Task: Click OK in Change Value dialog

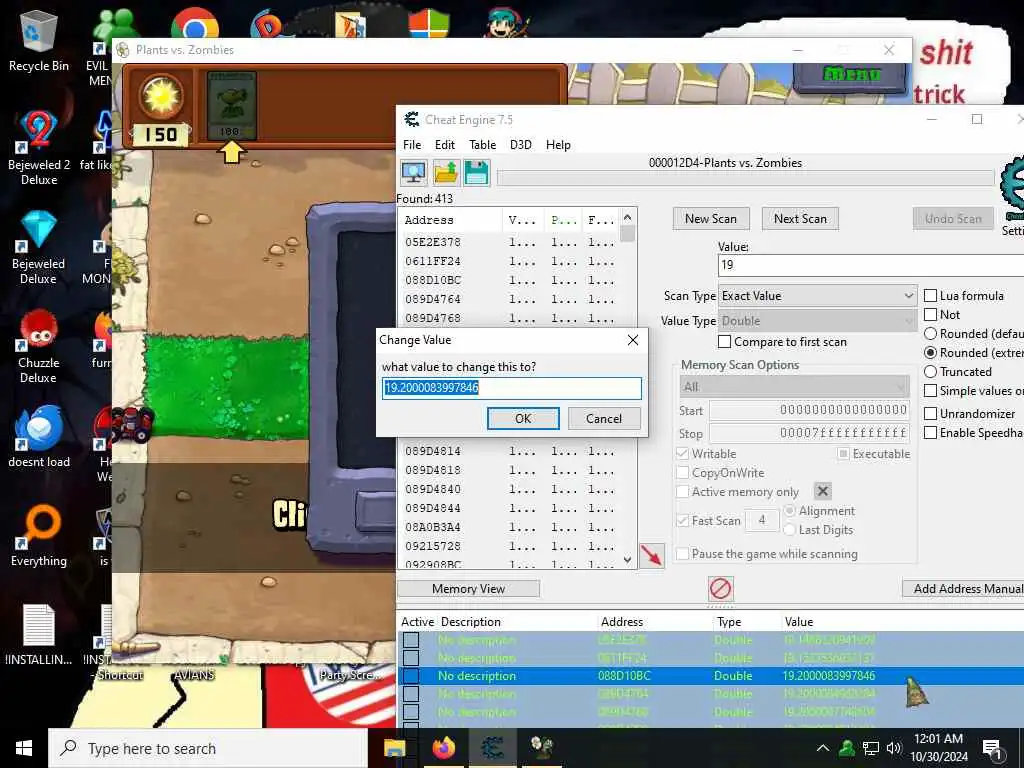Action: (523, 419)
